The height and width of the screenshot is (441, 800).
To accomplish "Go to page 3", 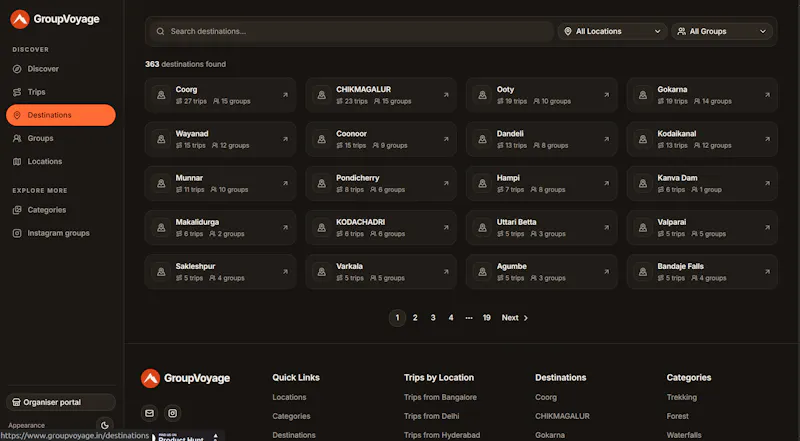I will tap(433, 318).
